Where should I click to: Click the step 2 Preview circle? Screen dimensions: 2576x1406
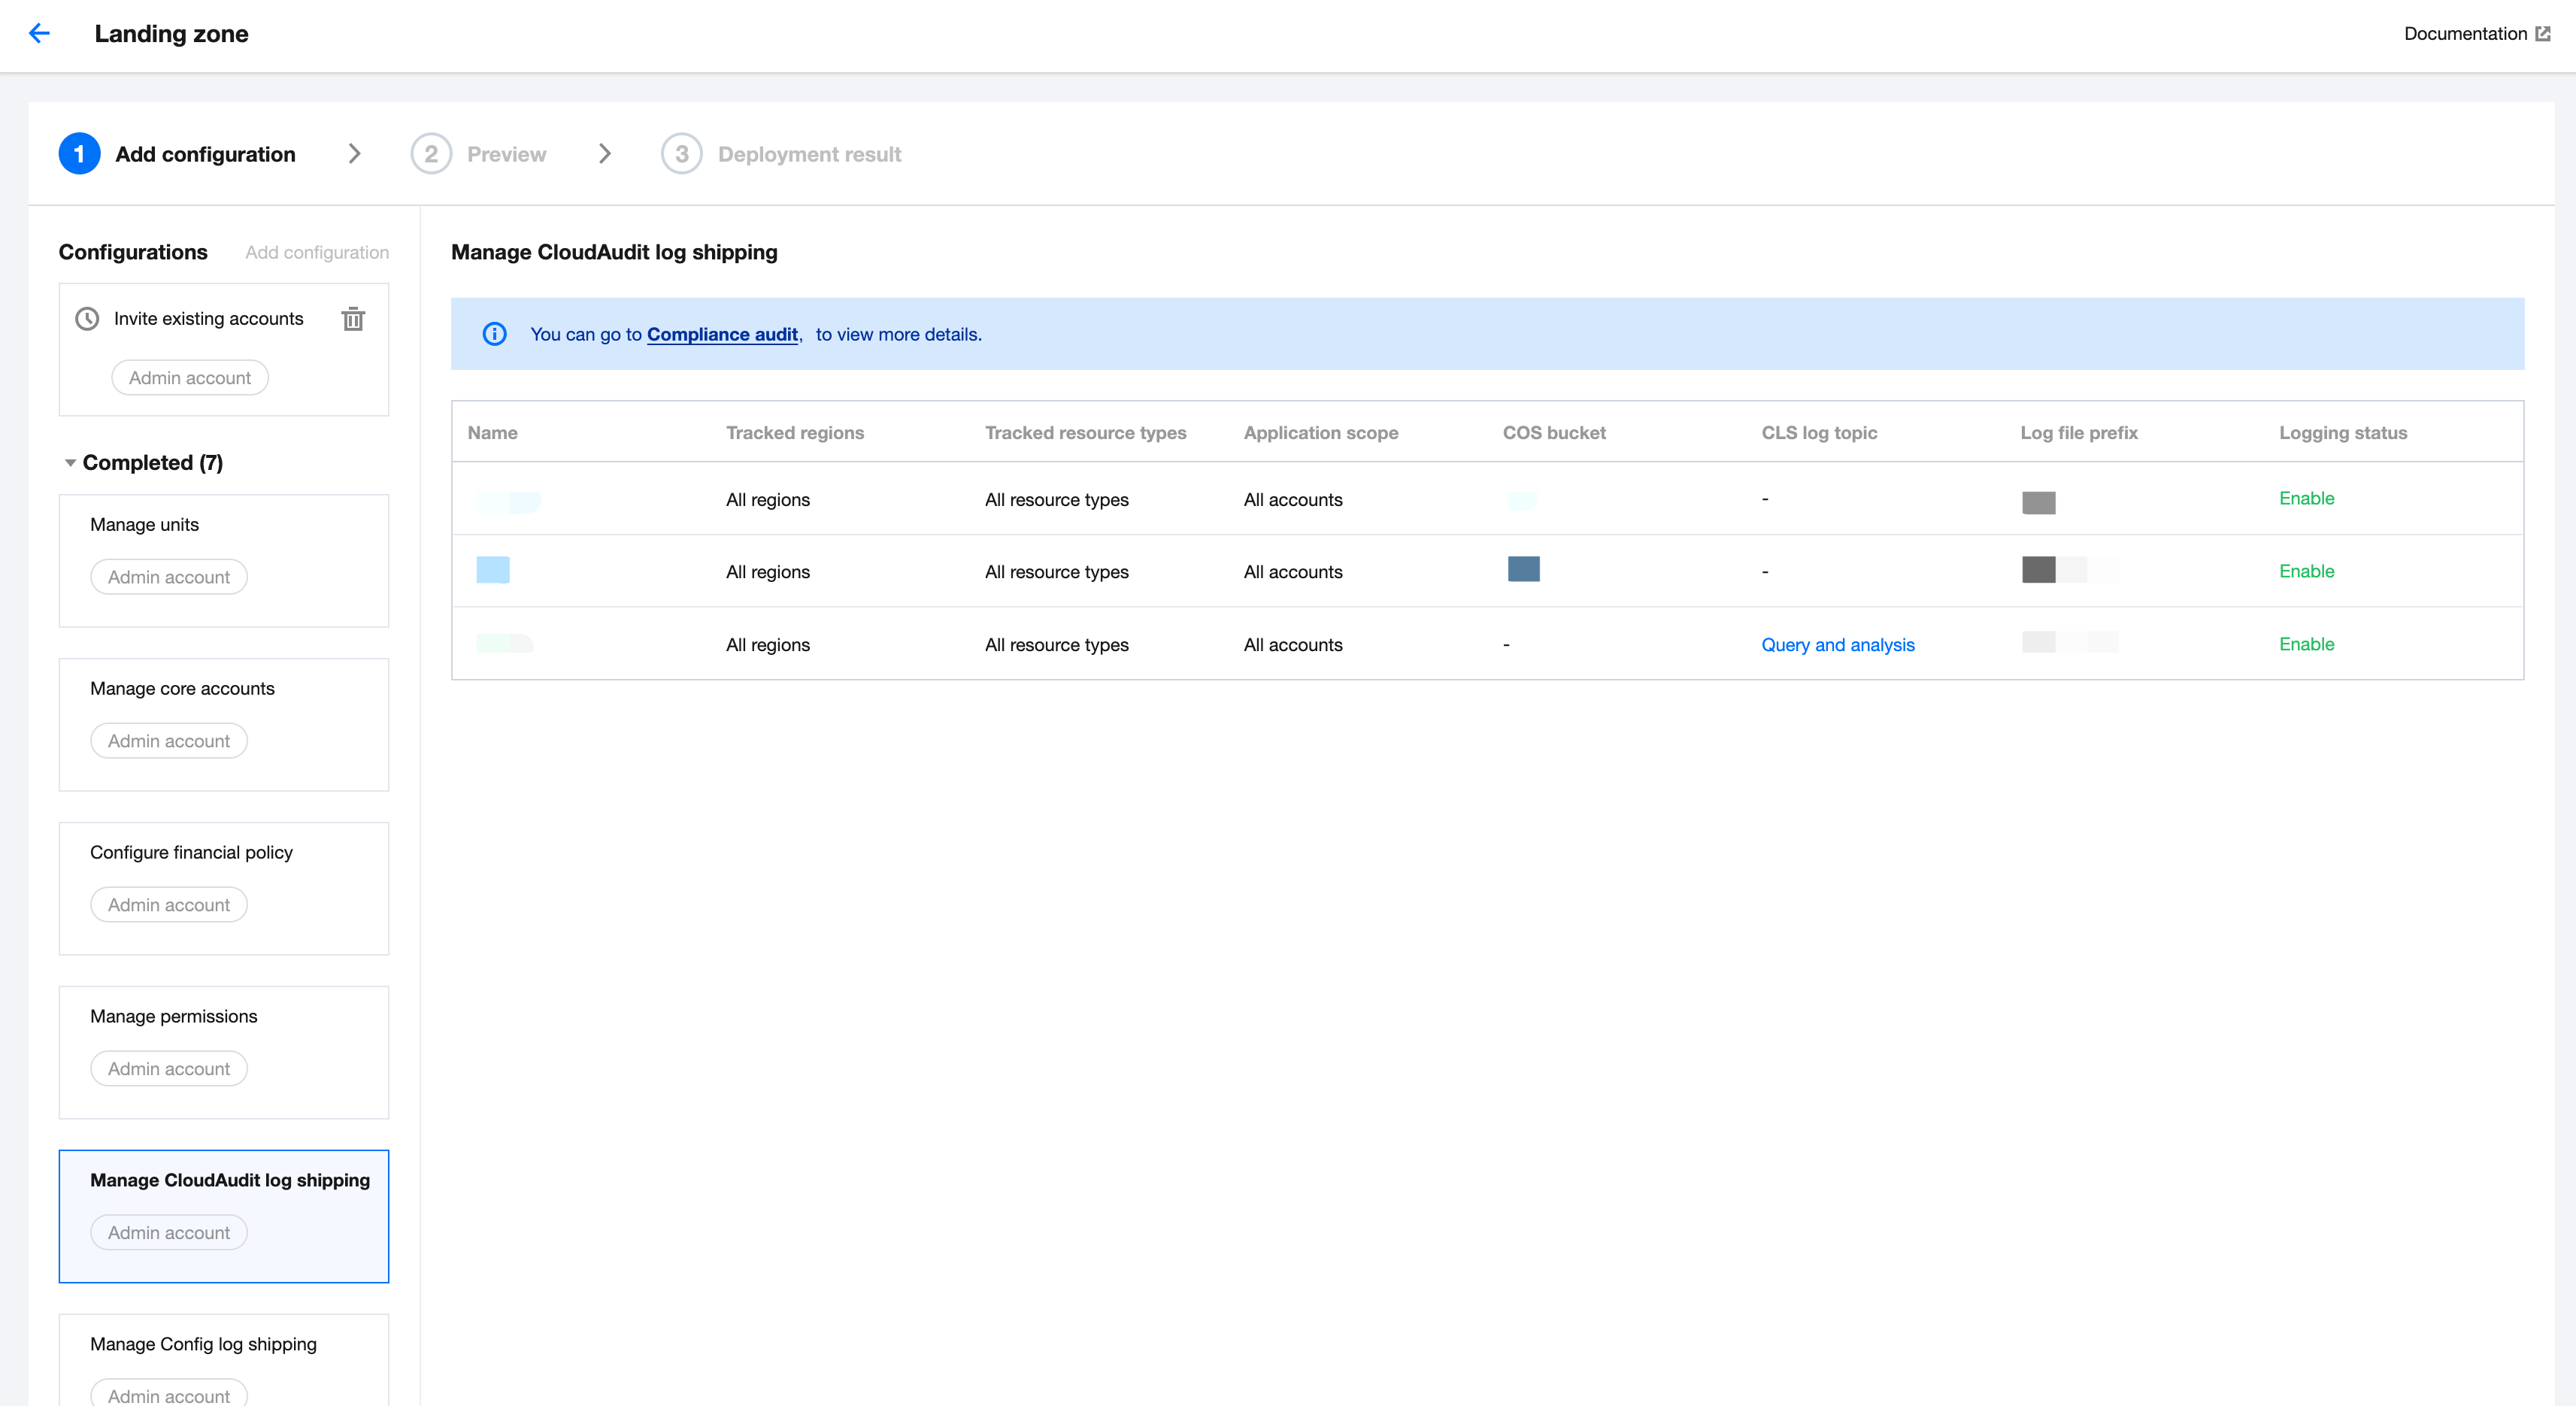(431, 154)
